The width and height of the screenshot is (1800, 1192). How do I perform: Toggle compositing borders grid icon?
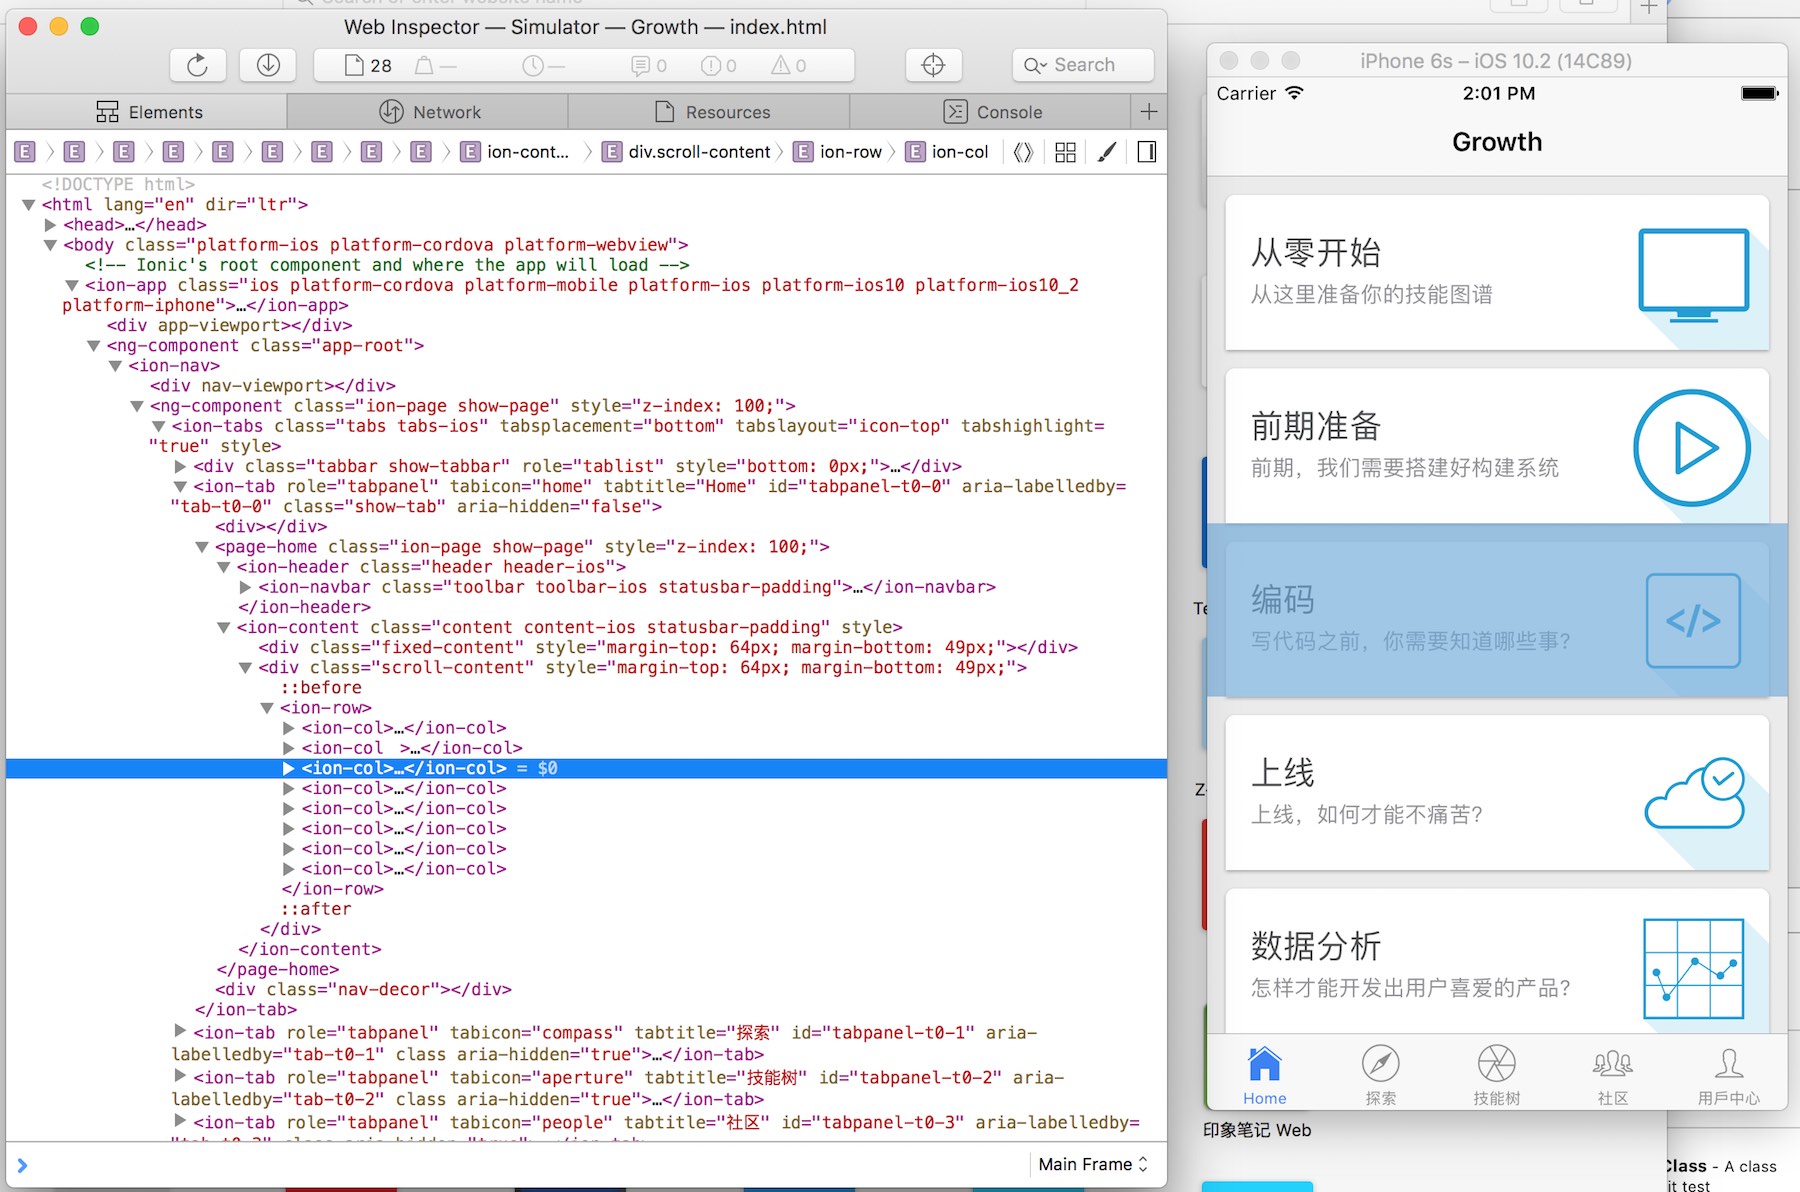(x=1066, y=152)
